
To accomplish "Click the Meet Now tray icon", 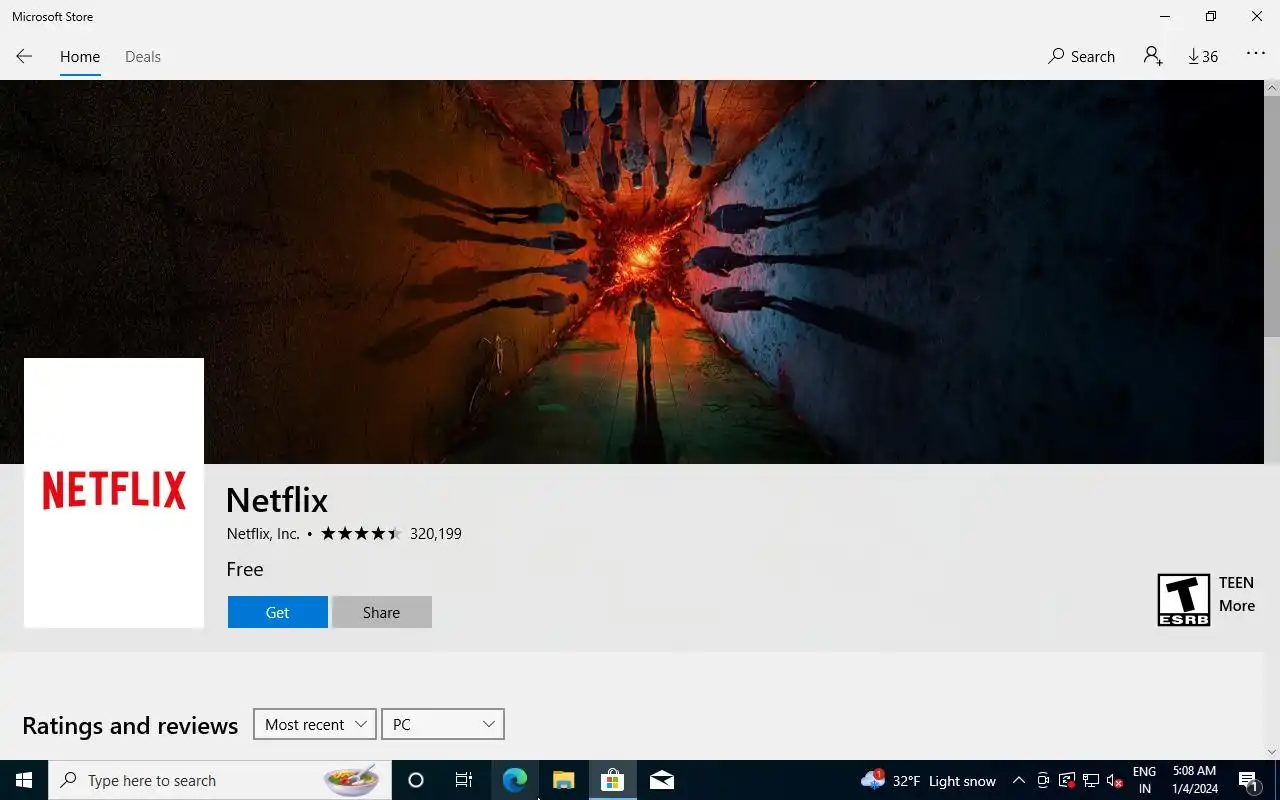I will pyautogui.click(x=1043, y=780).
